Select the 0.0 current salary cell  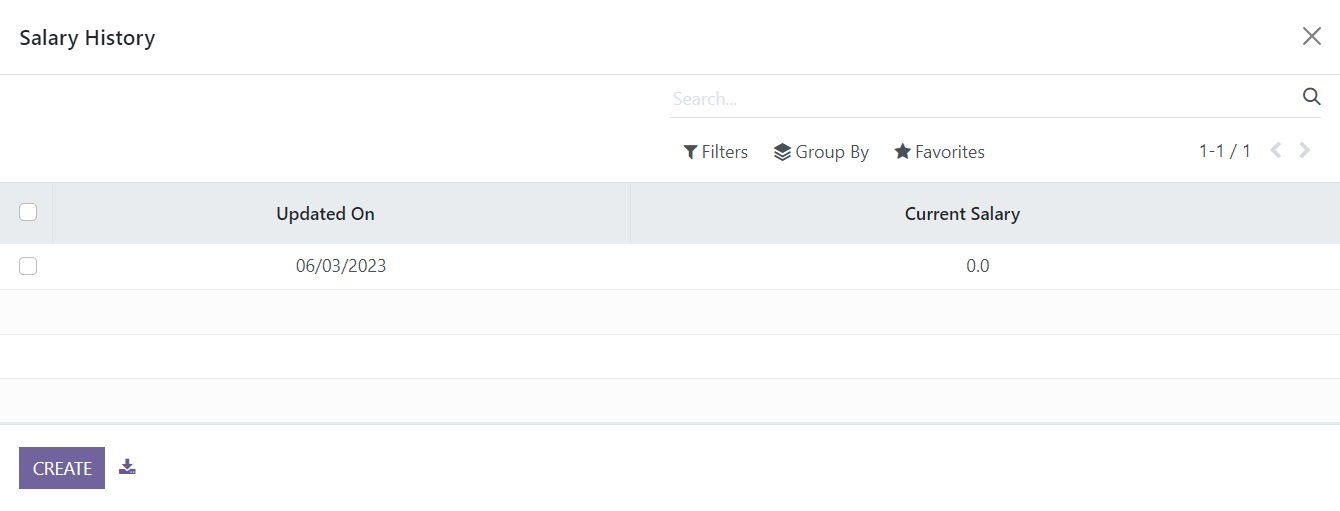click(x=977, y=266)
